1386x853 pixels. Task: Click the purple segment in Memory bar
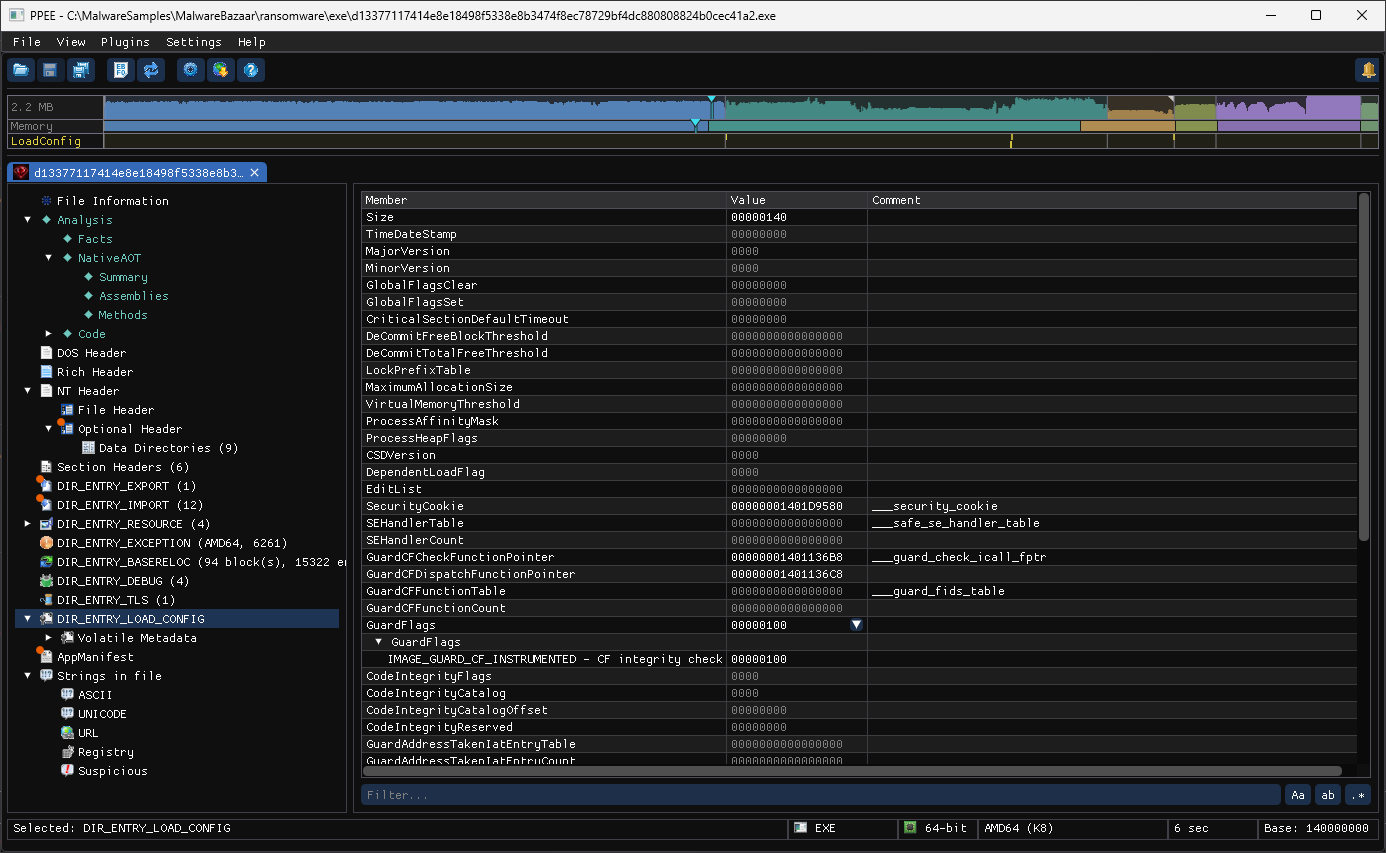(1288, 126)
